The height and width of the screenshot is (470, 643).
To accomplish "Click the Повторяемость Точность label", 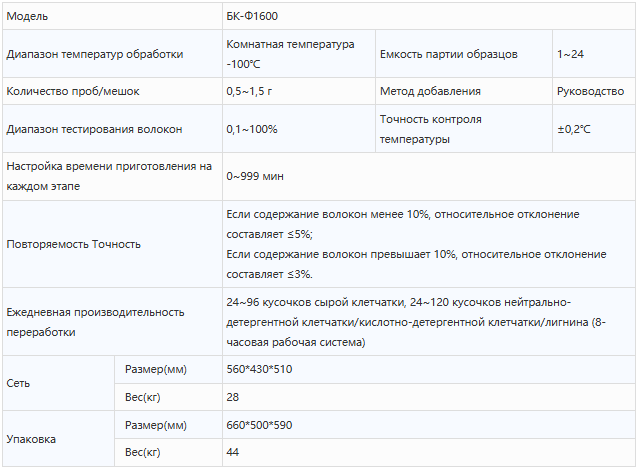I will click(x=74, y=243).
